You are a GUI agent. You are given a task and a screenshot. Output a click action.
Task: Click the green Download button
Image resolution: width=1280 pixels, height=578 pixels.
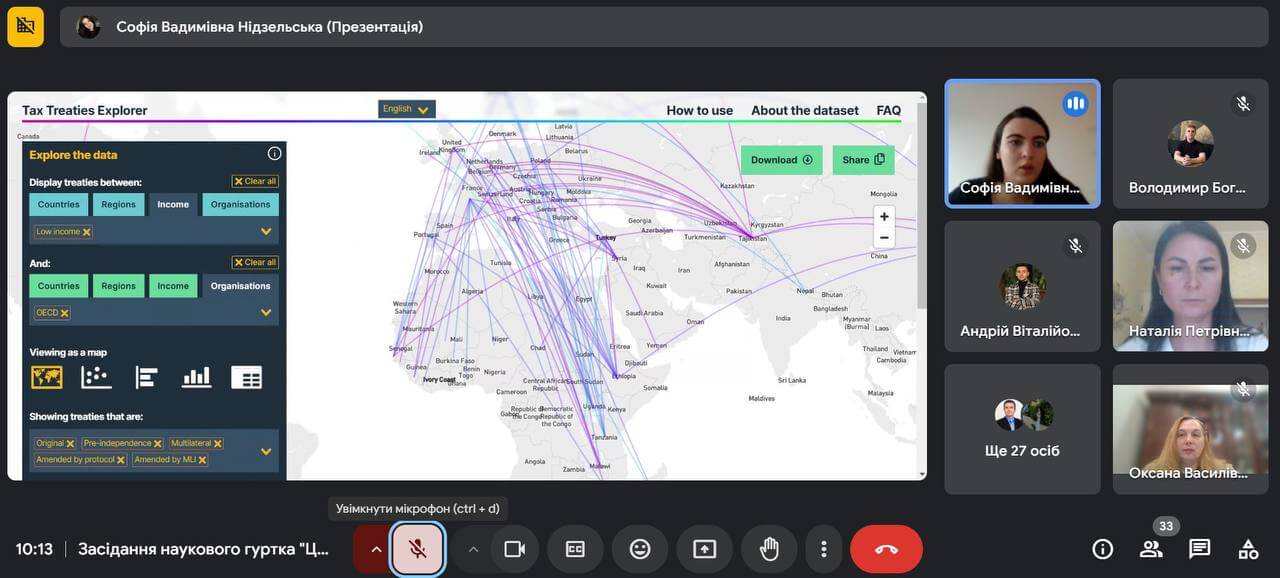pyautogui.click(x=781, y=160)
